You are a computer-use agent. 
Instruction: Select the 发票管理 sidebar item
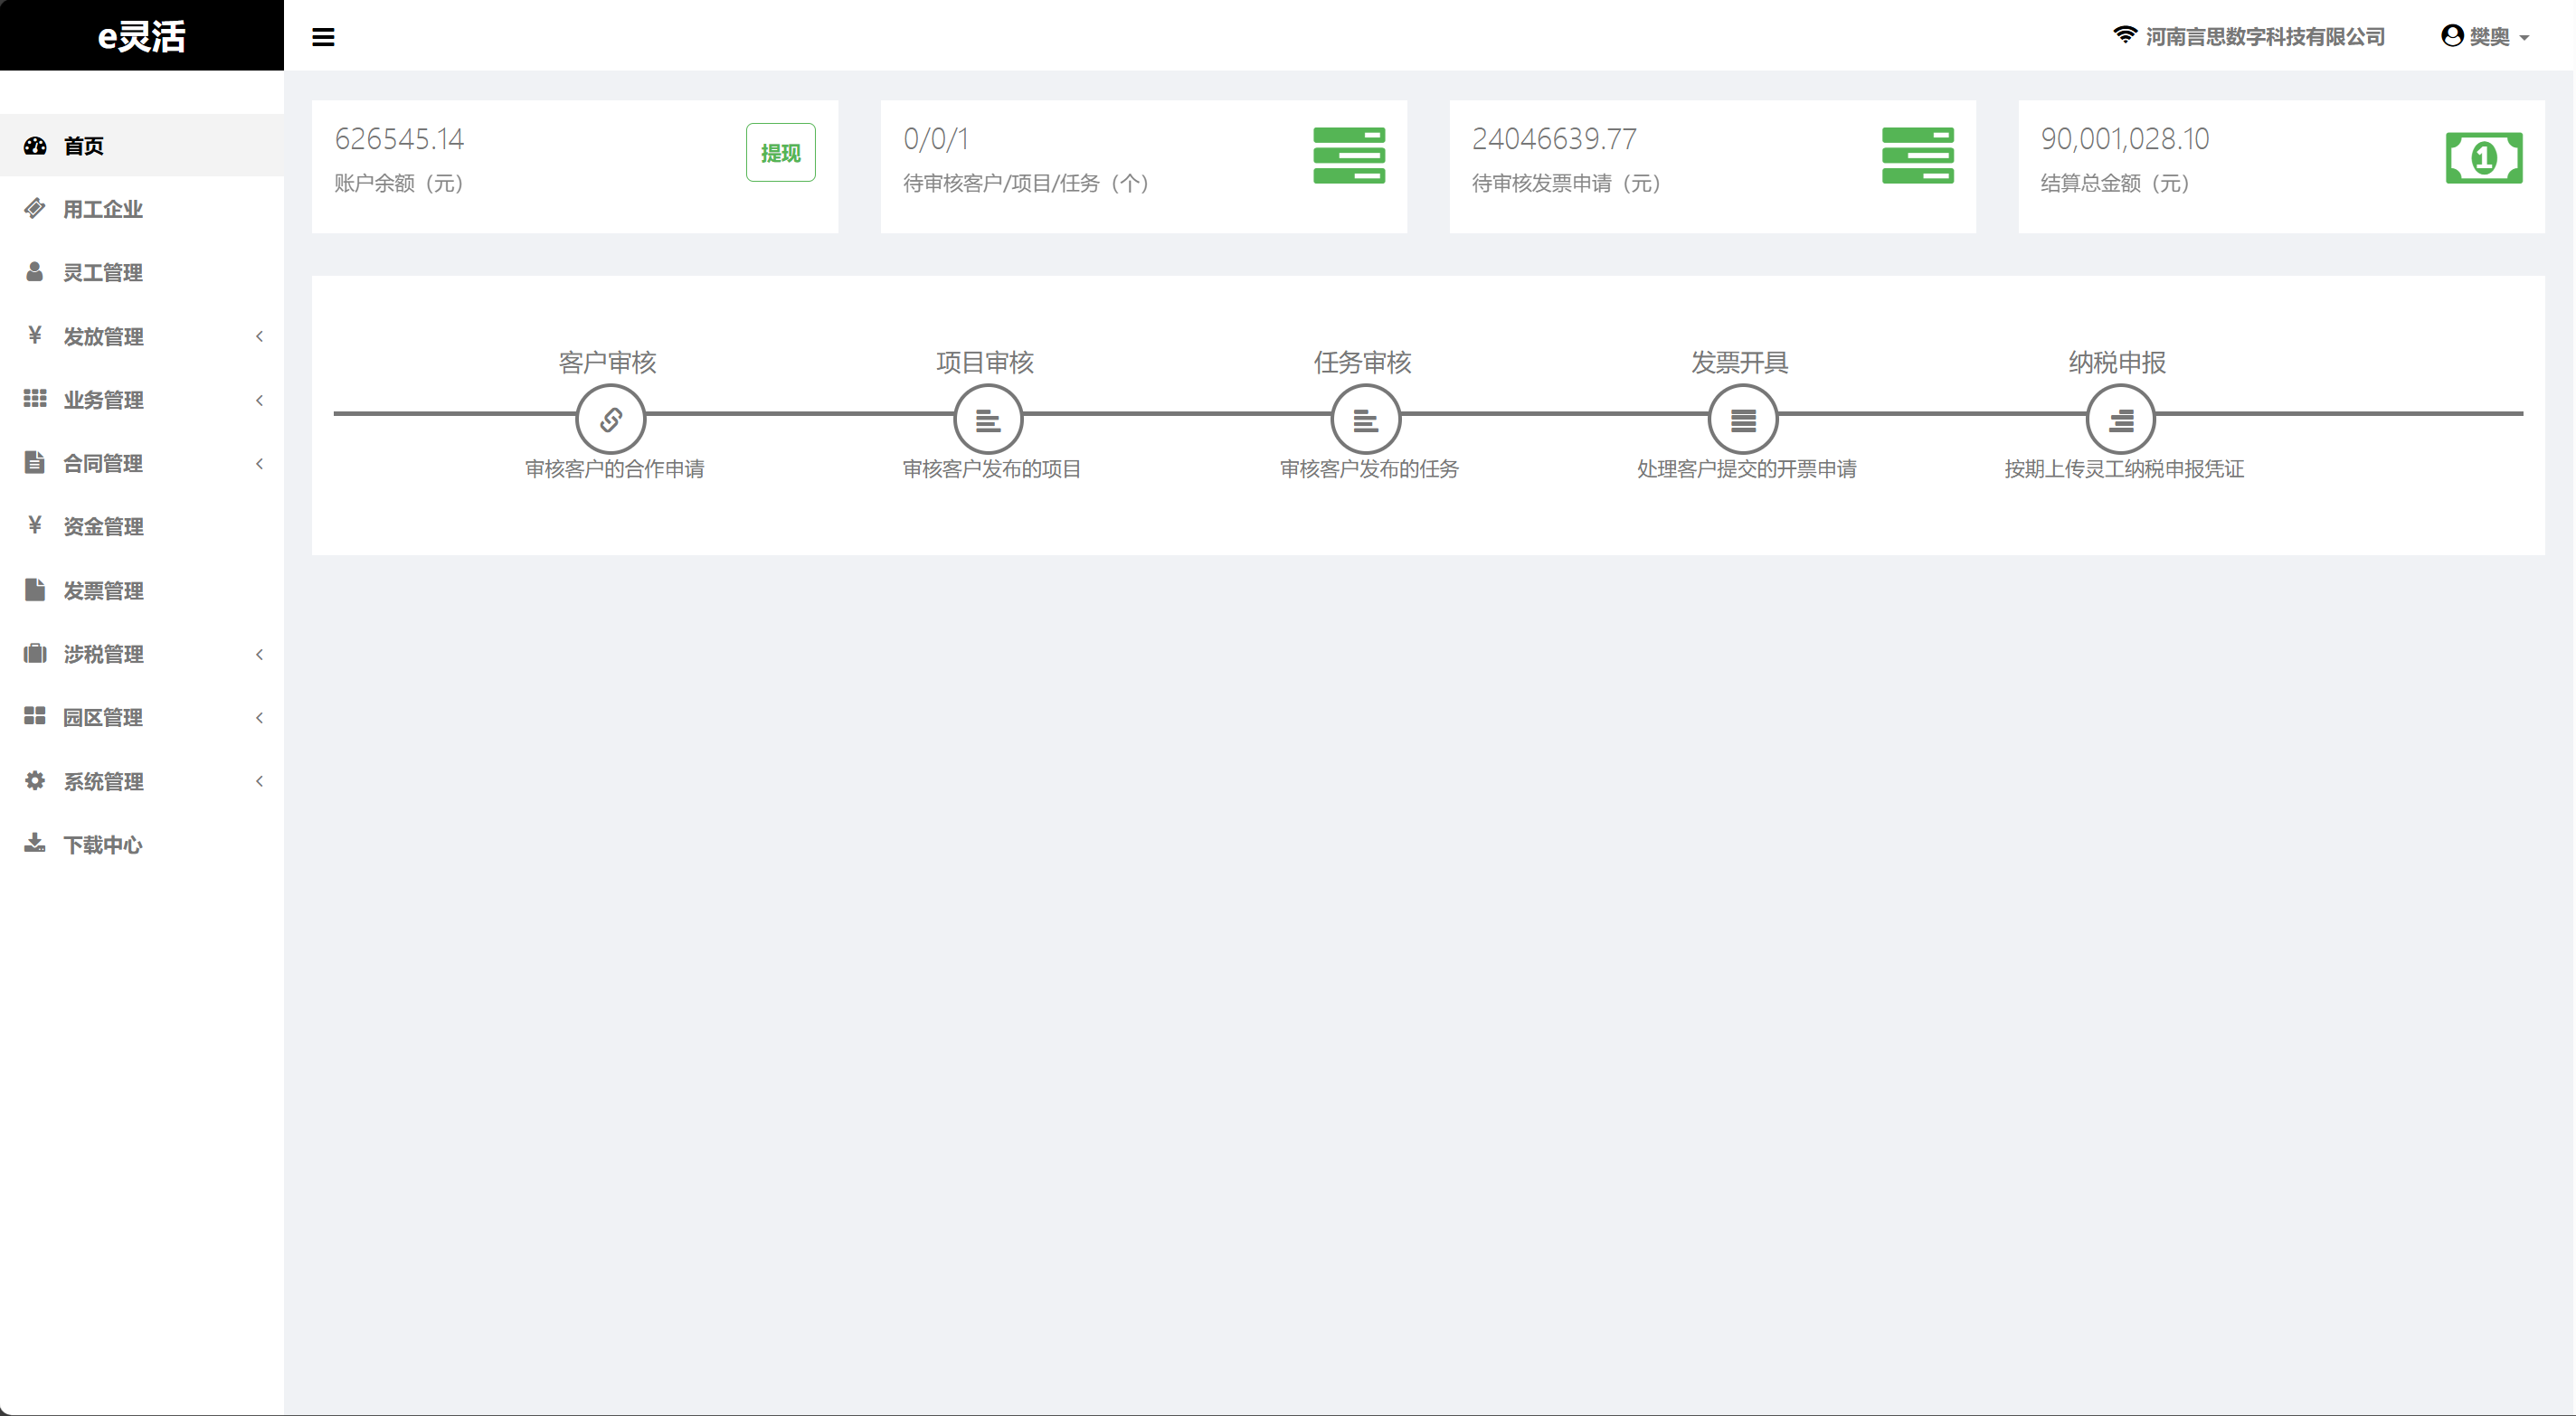coord(103,591)
